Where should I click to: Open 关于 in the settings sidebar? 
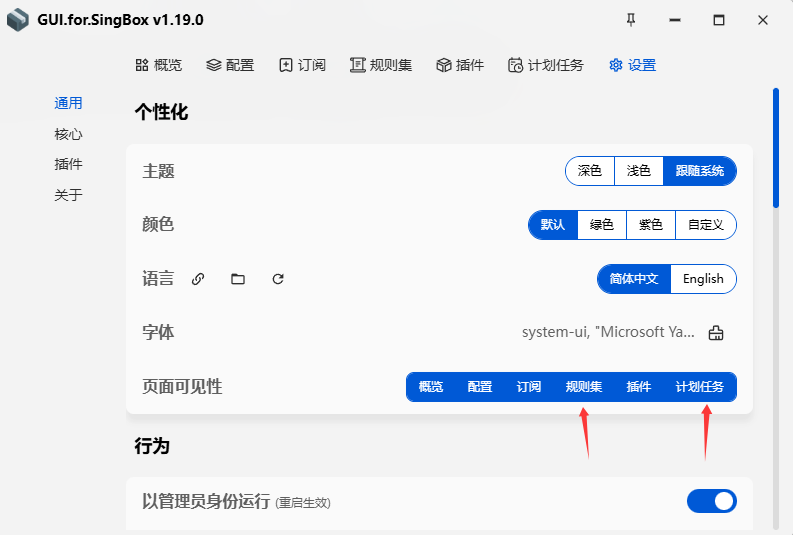68,195
